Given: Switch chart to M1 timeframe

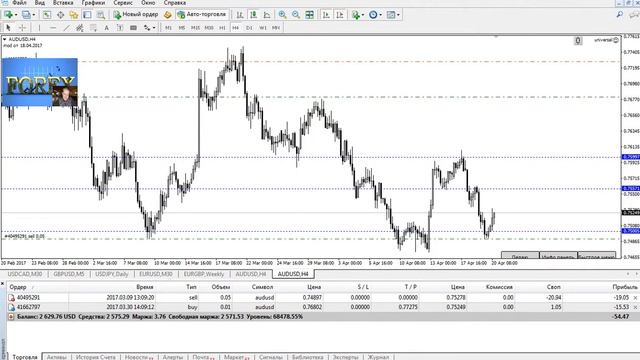Looking at the screenshot, I should tap(168, 28).
